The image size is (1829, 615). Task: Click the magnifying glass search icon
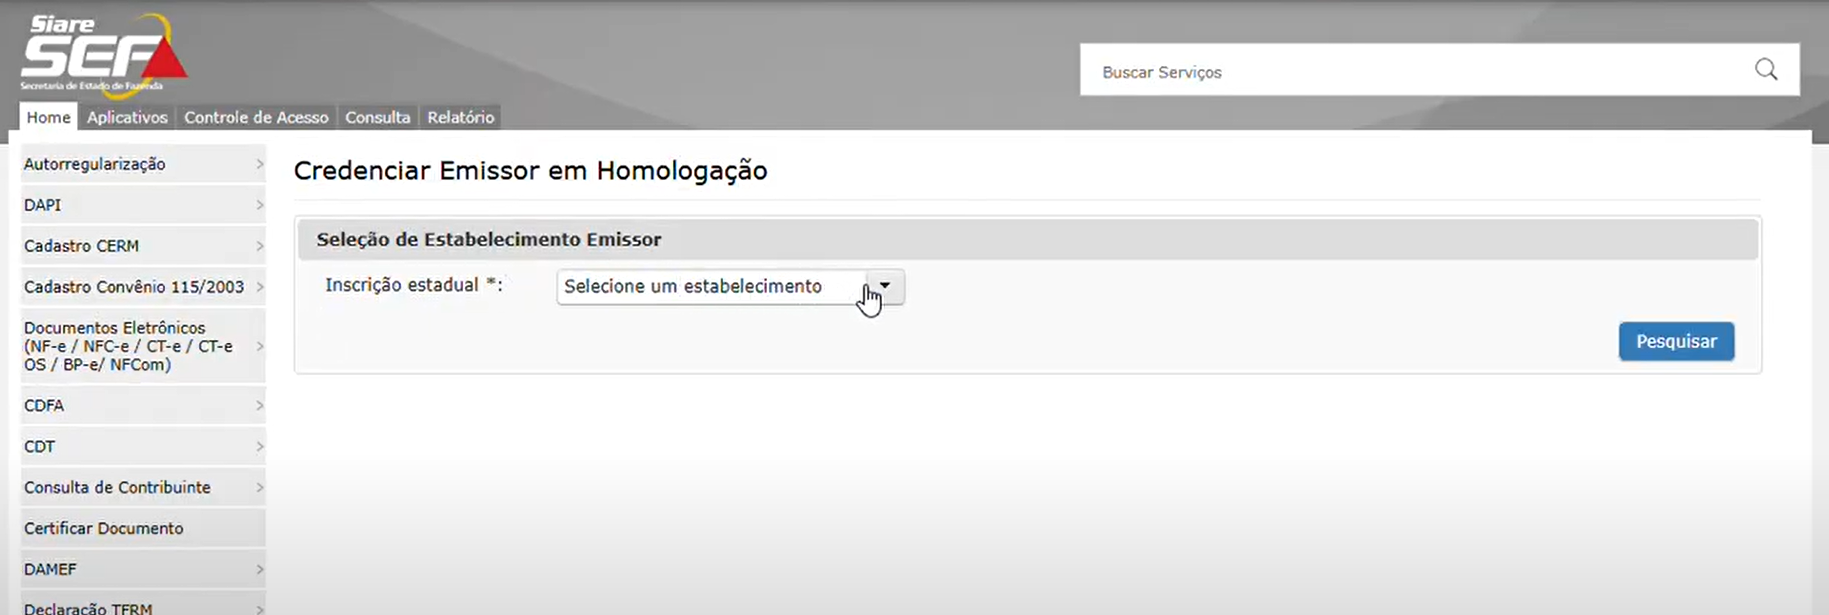1766,70
